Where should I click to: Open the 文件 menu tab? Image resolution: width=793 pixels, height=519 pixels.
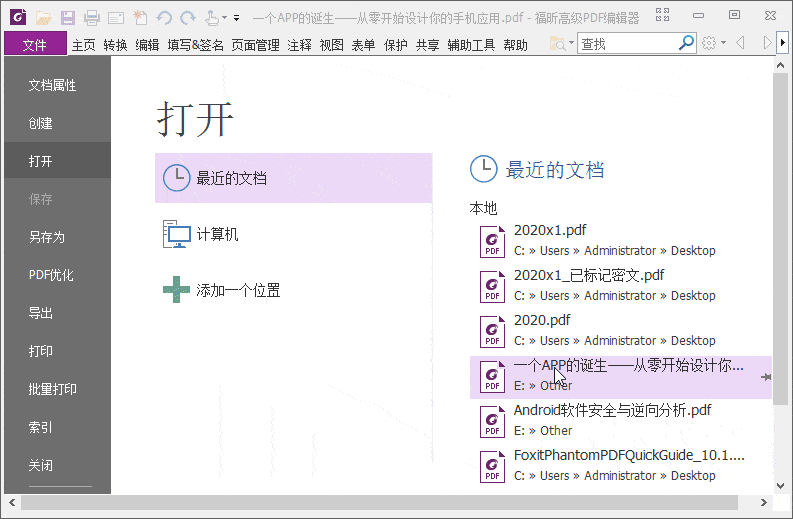coord(35,45)
